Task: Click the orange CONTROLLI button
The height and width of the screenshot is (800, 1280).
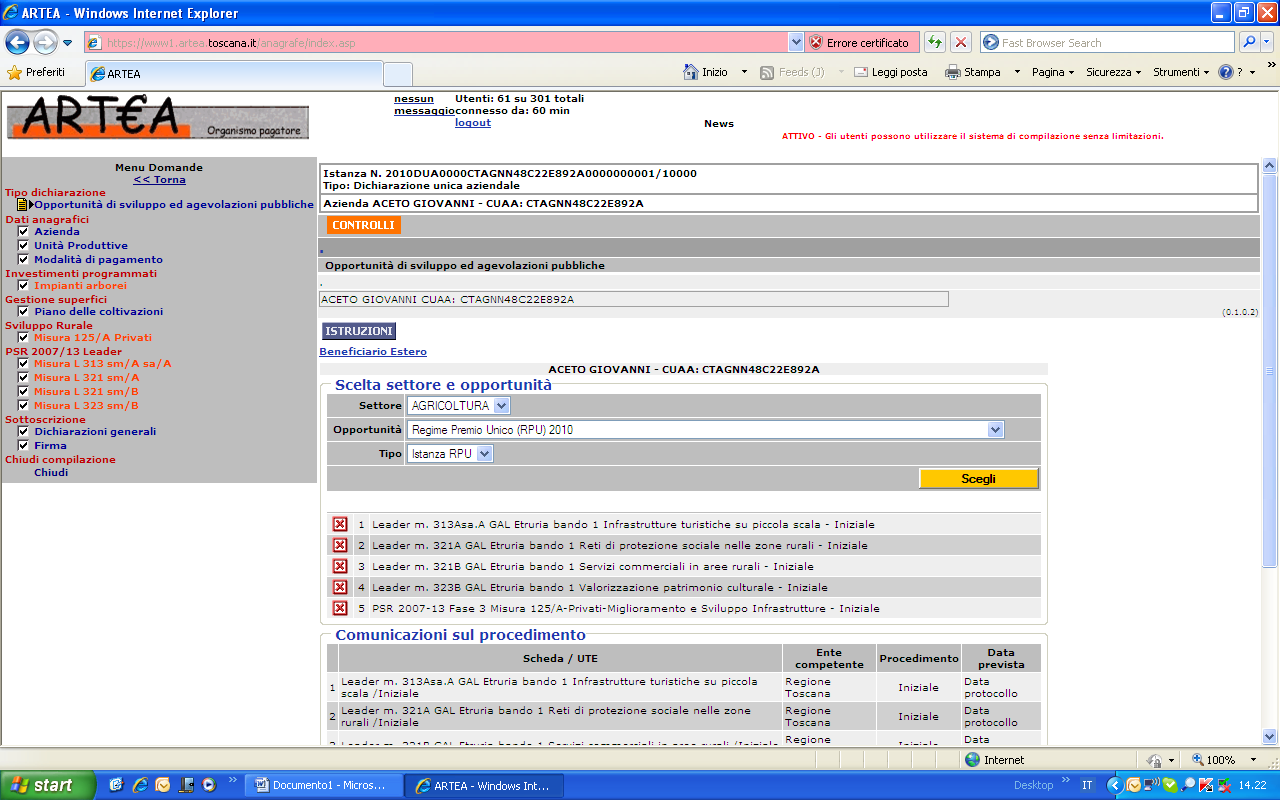Action: tap(363, 225)
